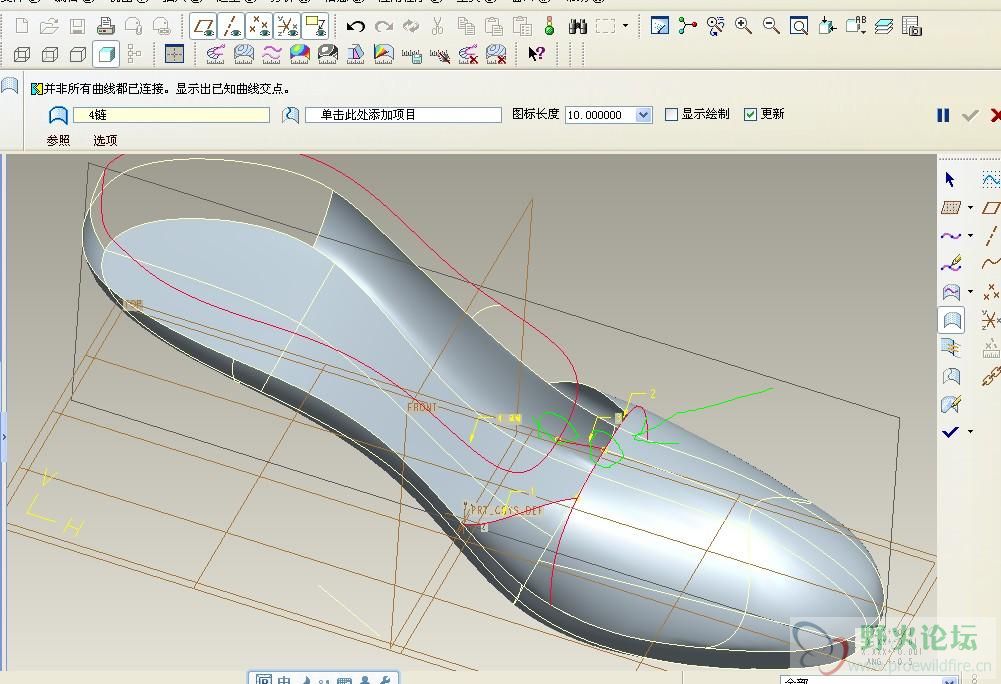Select the arrow pointer tool in right toolbar
Screen dimensions: 1001x684
click(x=950, y=179)
